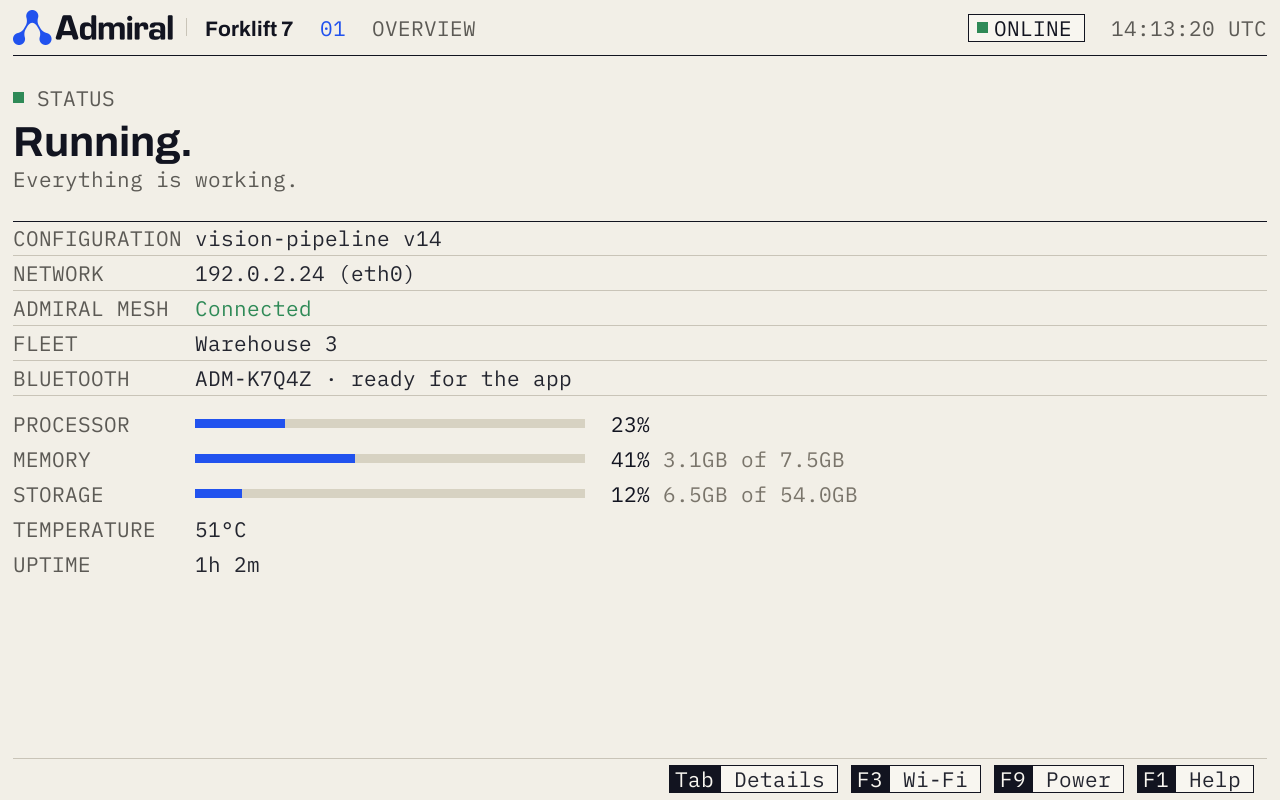Click the Warehouse 3 fleet value
This screenshot has width=1280, height=800.
point(266,344)
